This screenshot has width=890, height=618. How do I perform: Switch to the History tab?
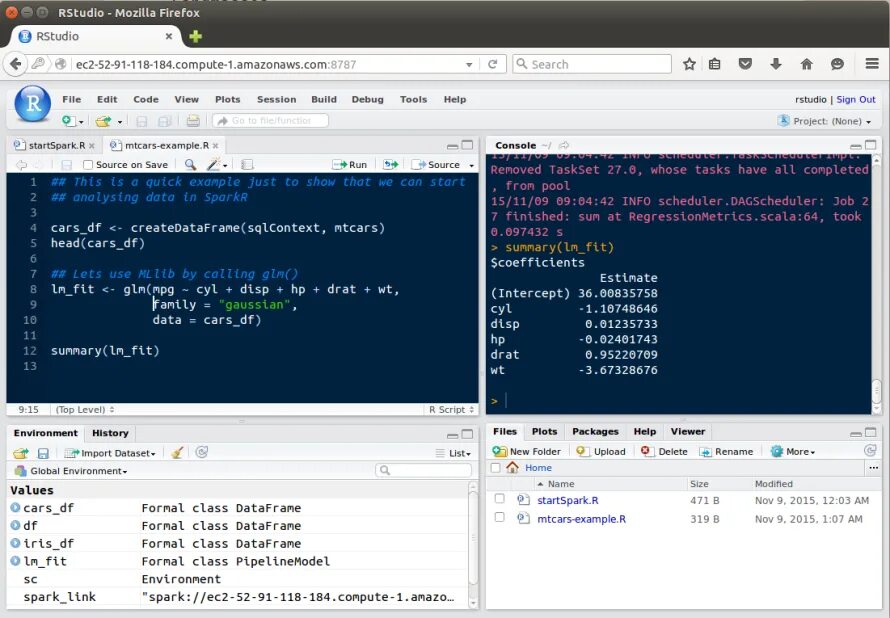click(110, 433)
